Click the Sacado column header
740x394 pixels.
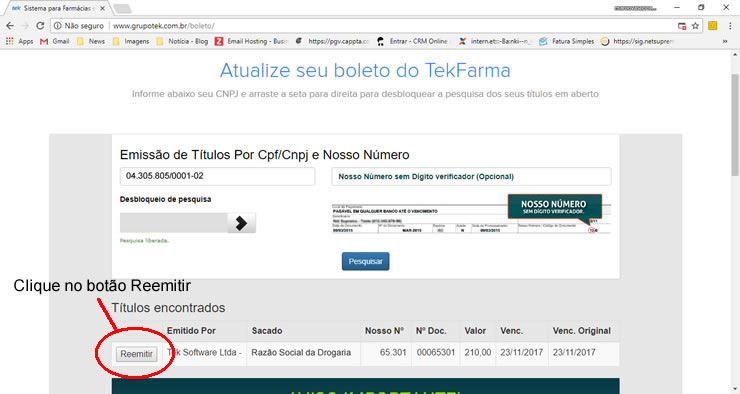[267, 331]
